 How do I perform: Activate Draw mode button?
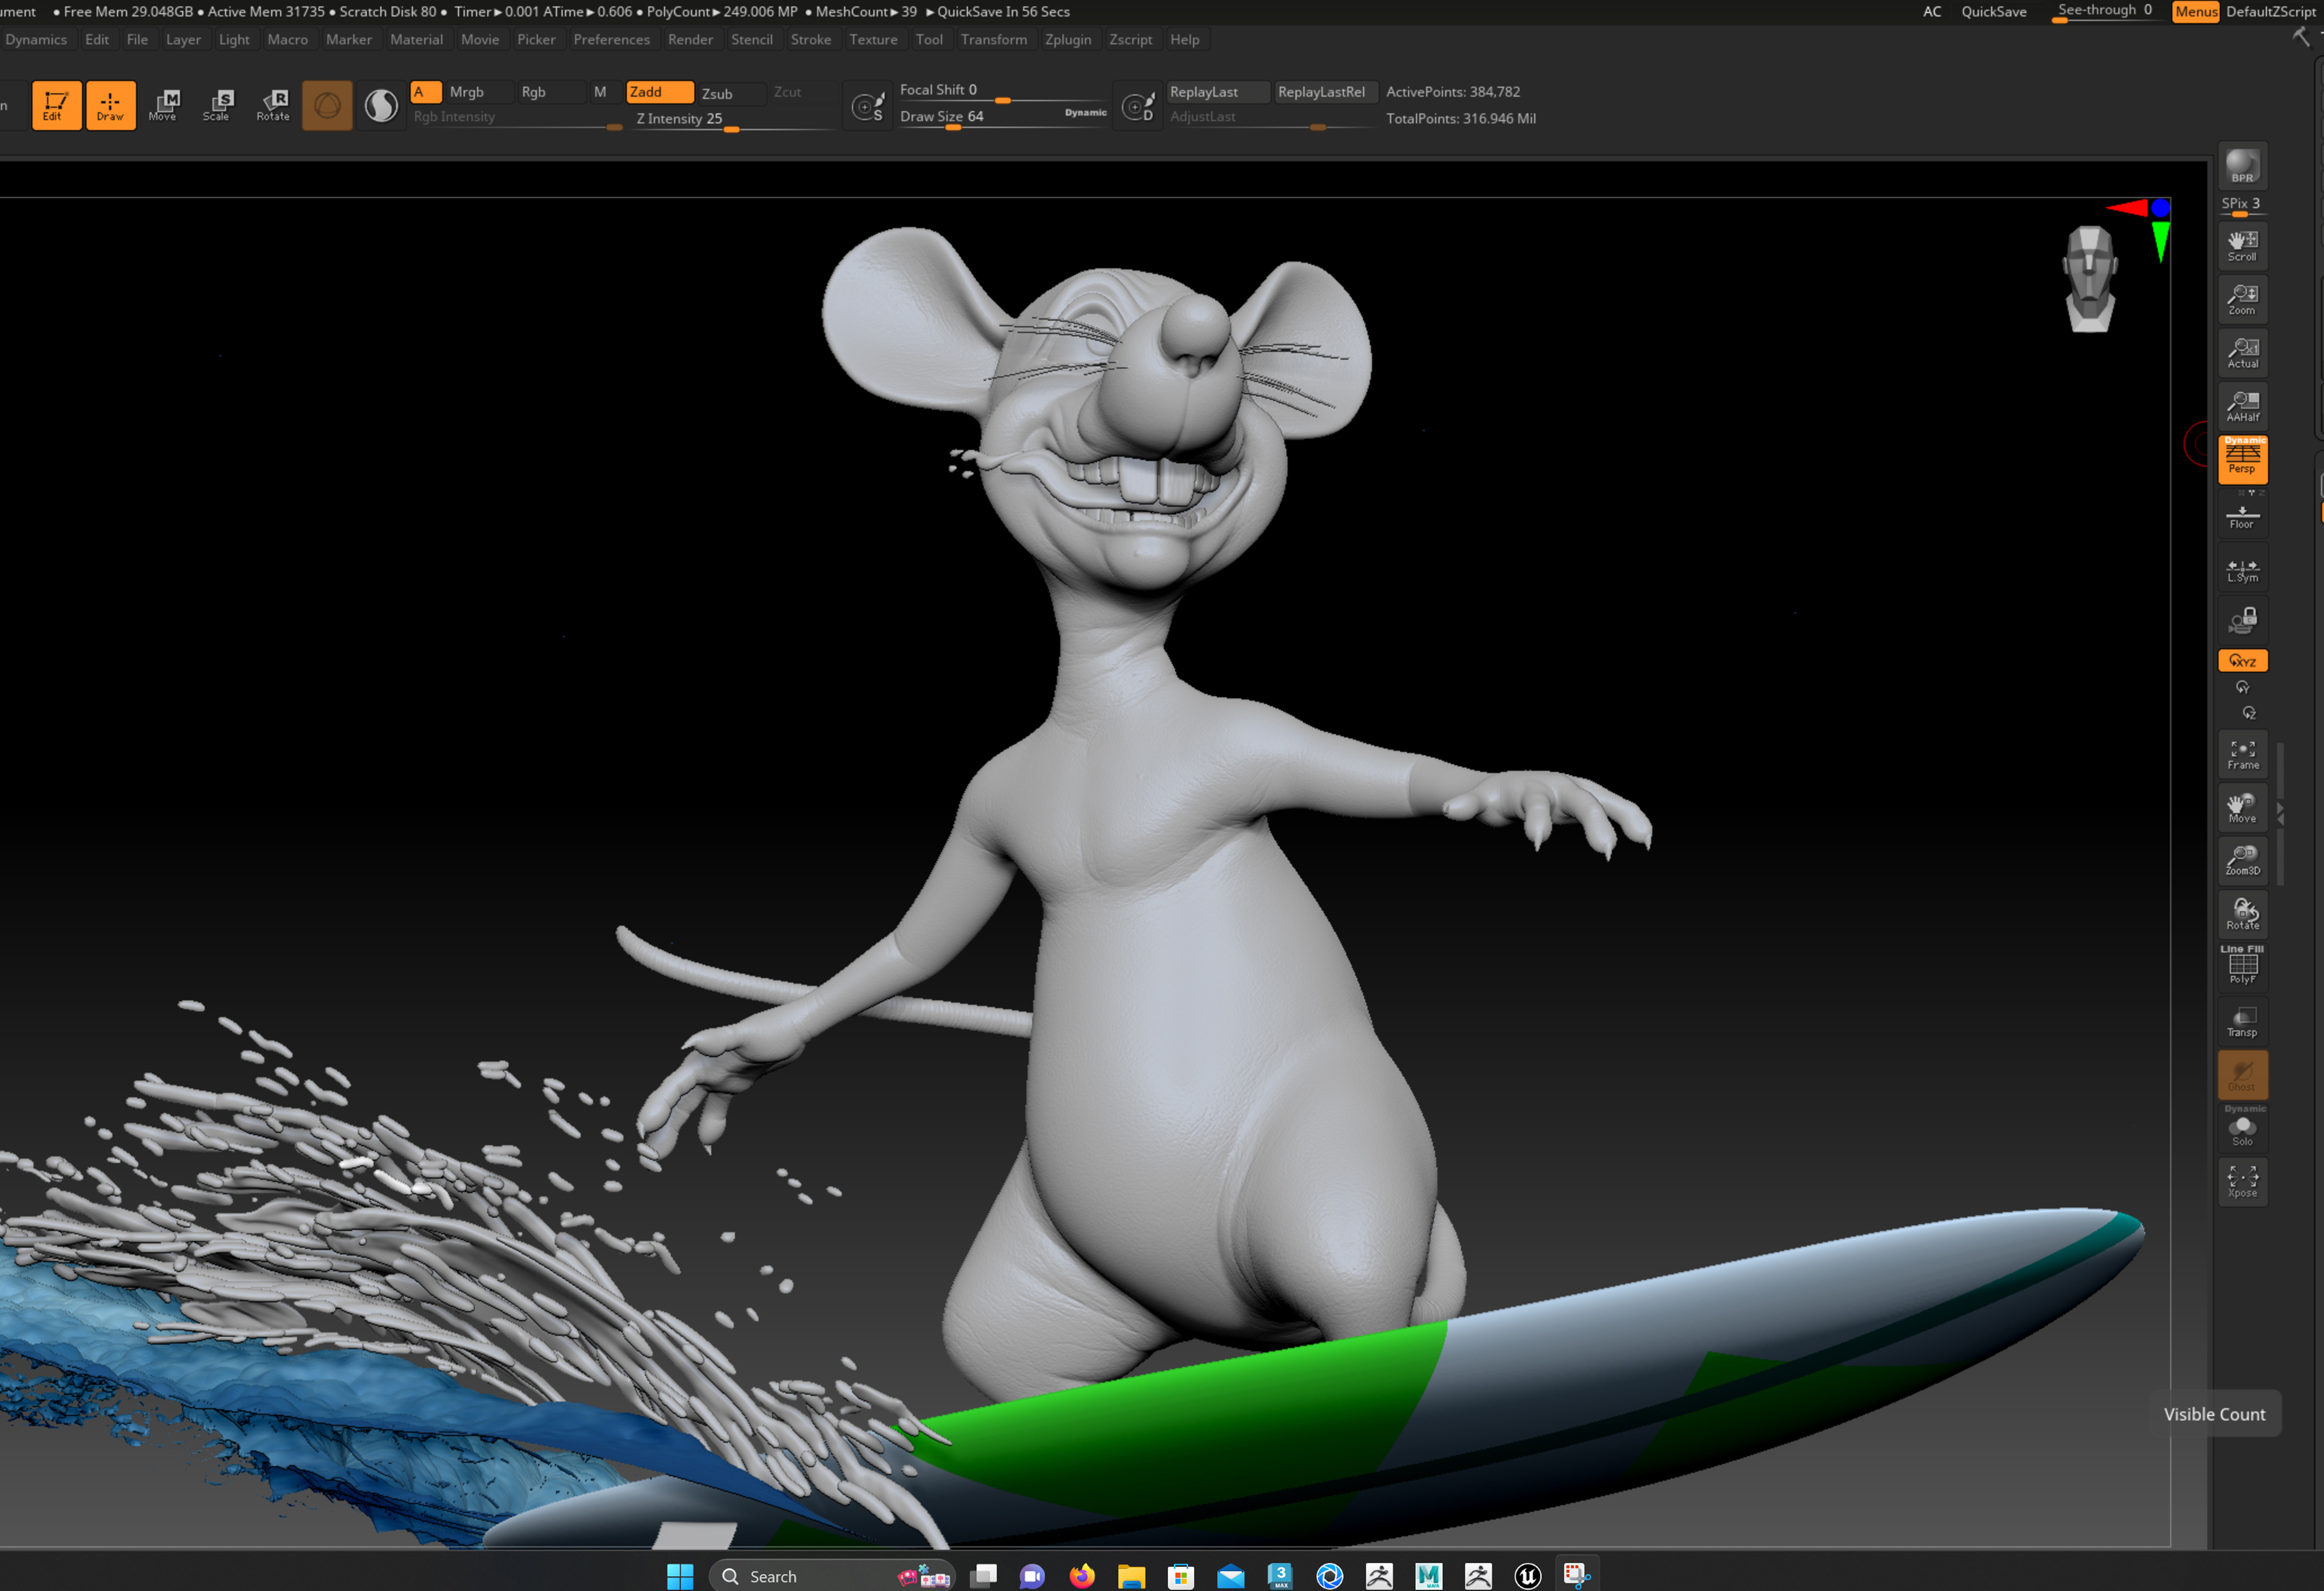point(110,105)
